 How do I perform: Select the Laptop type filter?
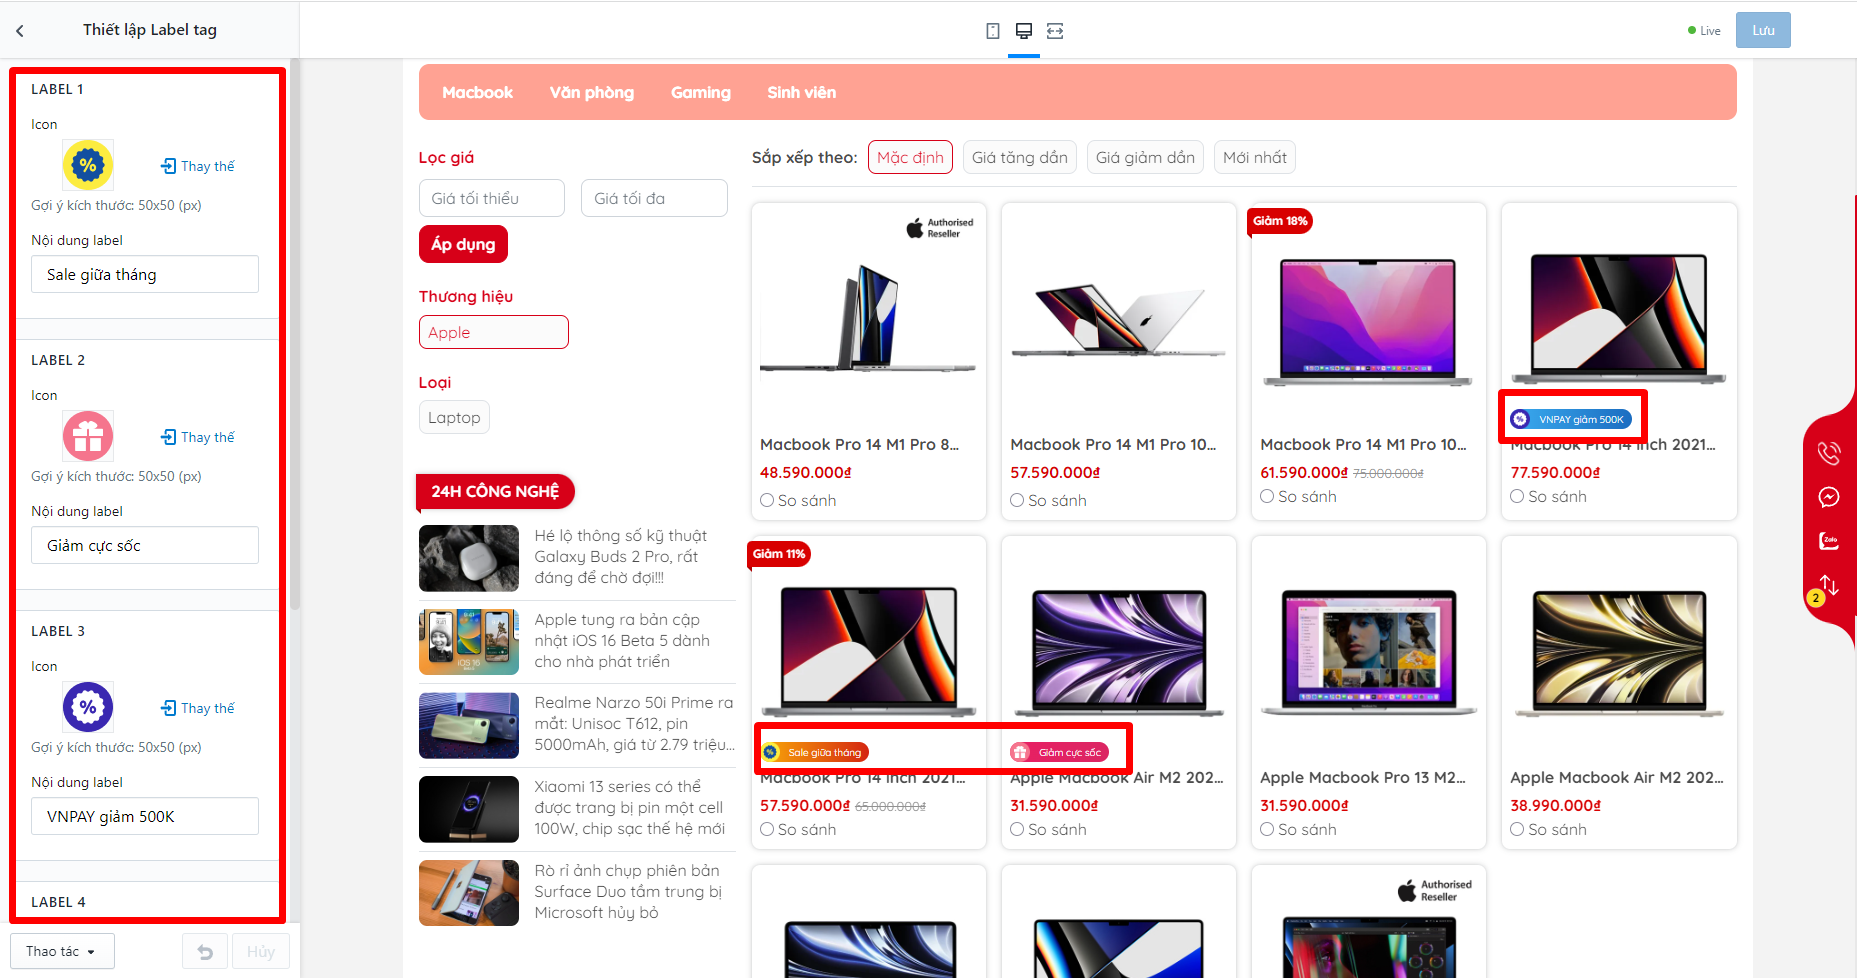pos(454,417)
